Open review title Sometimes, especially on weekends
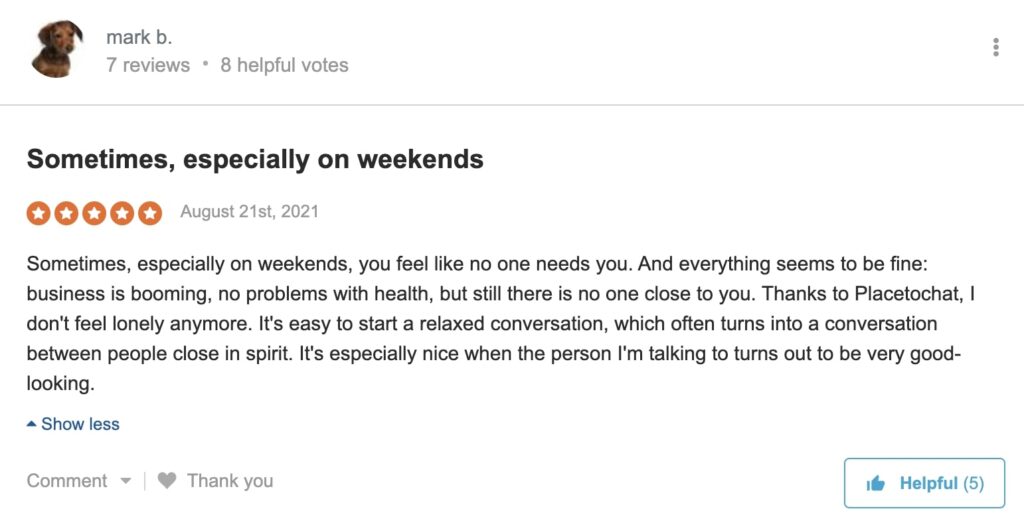 255,159
